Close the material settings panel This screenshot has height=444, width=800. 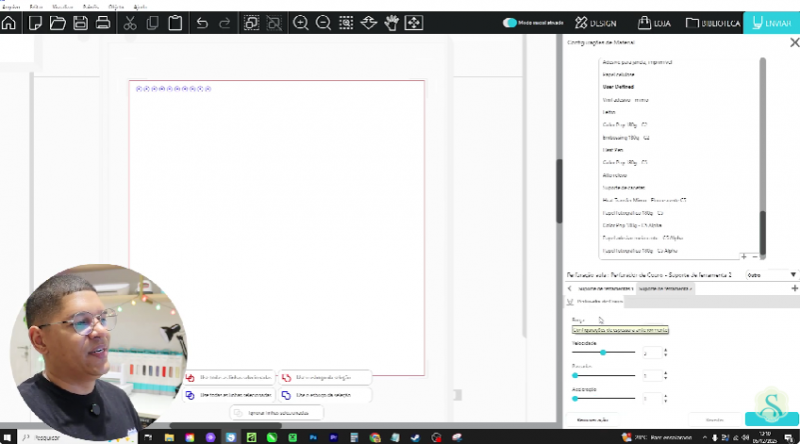point(794,43)
